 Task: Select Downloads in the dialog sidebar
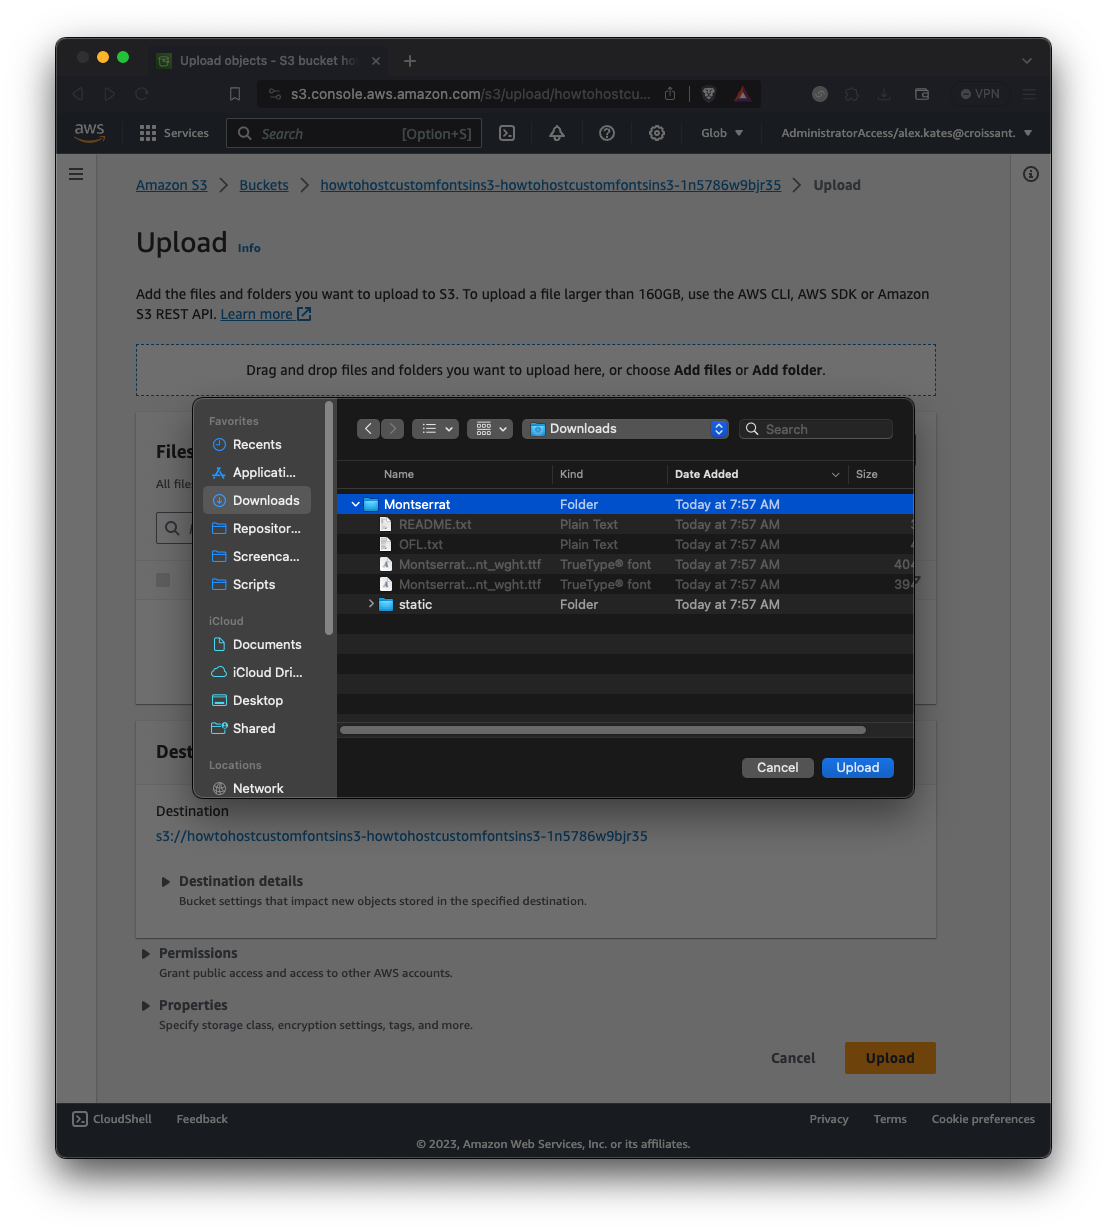(x=257, y=500)
